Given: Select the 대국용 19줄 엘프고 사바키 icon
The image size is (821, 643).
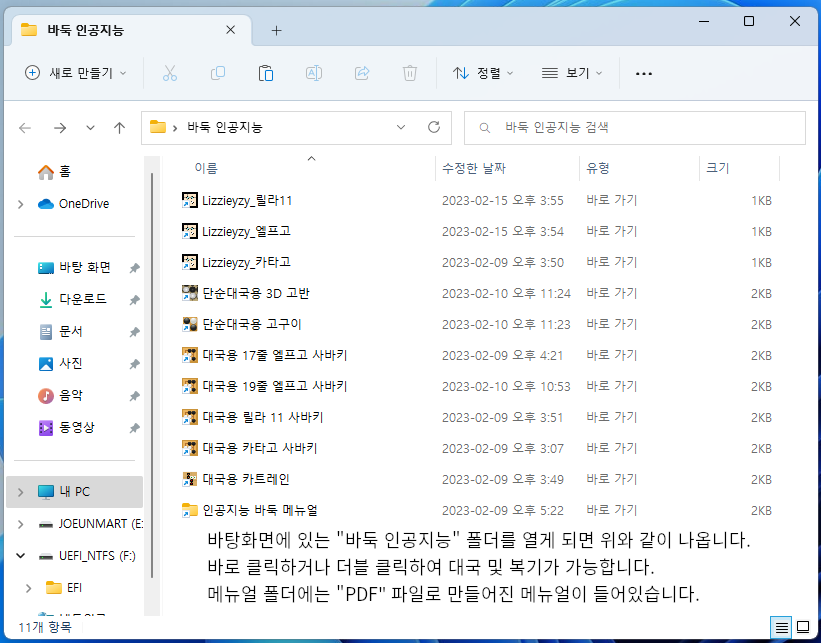Looking at the screenshot, I should pos(190,386).
